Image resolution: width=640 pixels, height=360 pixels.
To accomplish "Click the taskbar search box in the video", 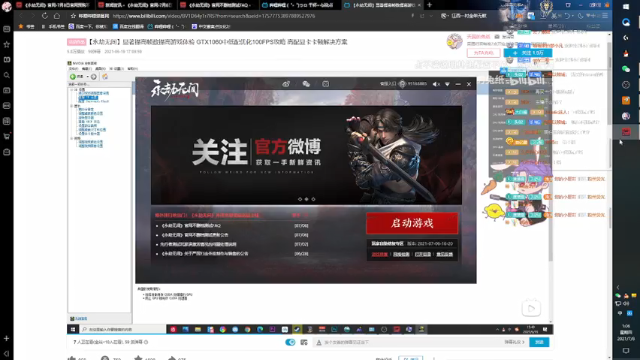I will pos(122,329).
